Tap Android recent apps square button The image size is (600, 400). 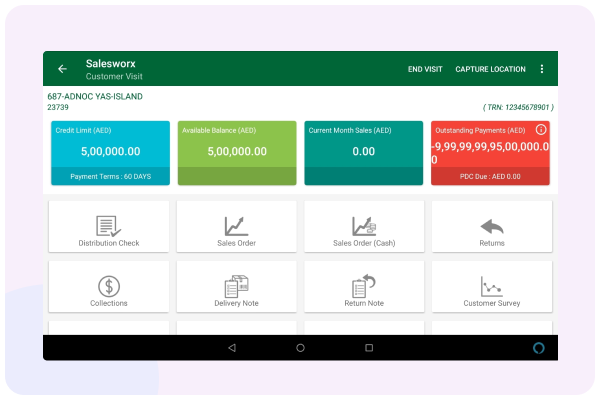pyautogui.click(x=369, y=347)
